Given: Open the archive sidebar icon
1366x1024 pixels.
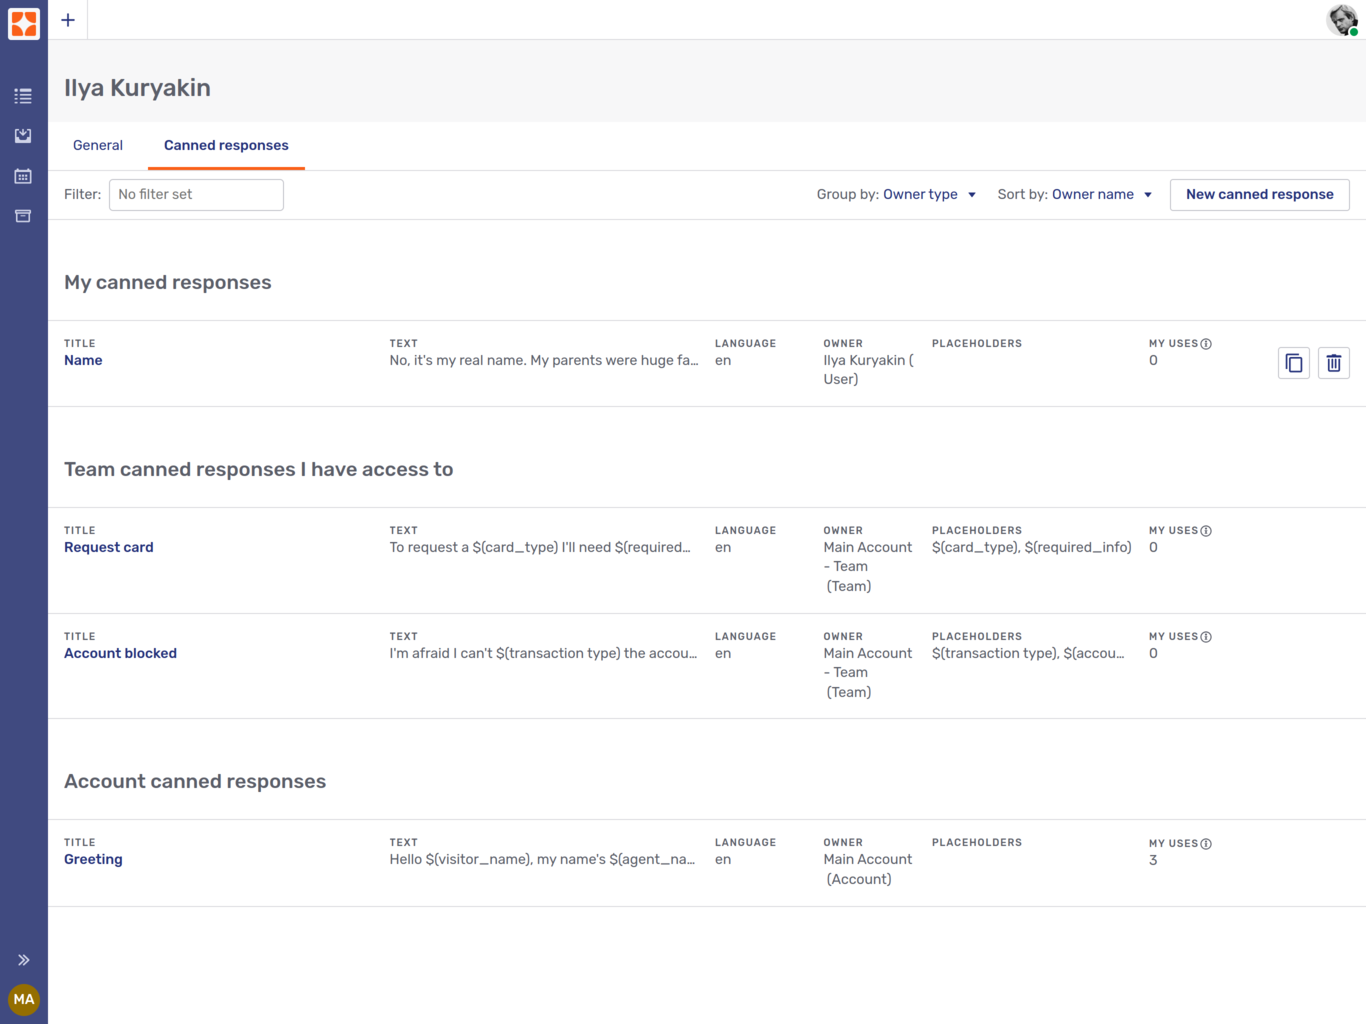Looking at the screenshot, I should pos(23,216).
